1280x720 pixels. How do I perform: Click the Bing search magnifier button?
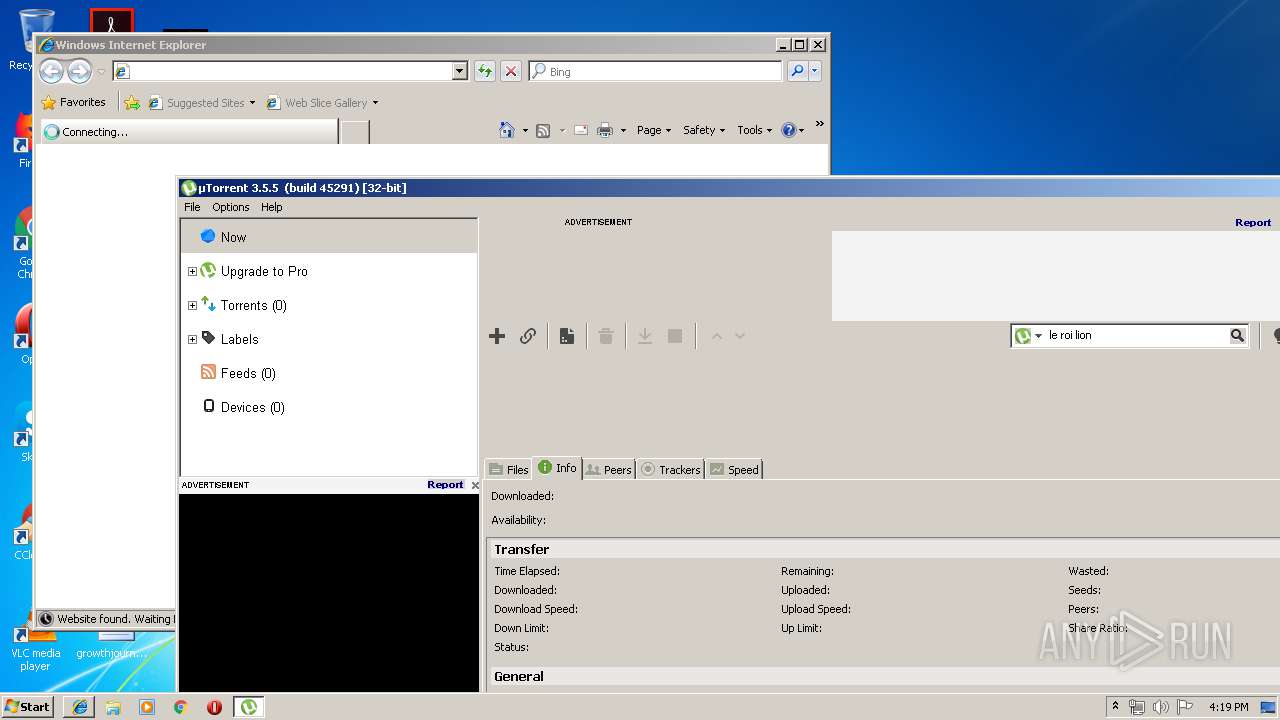tap(797, 71)
